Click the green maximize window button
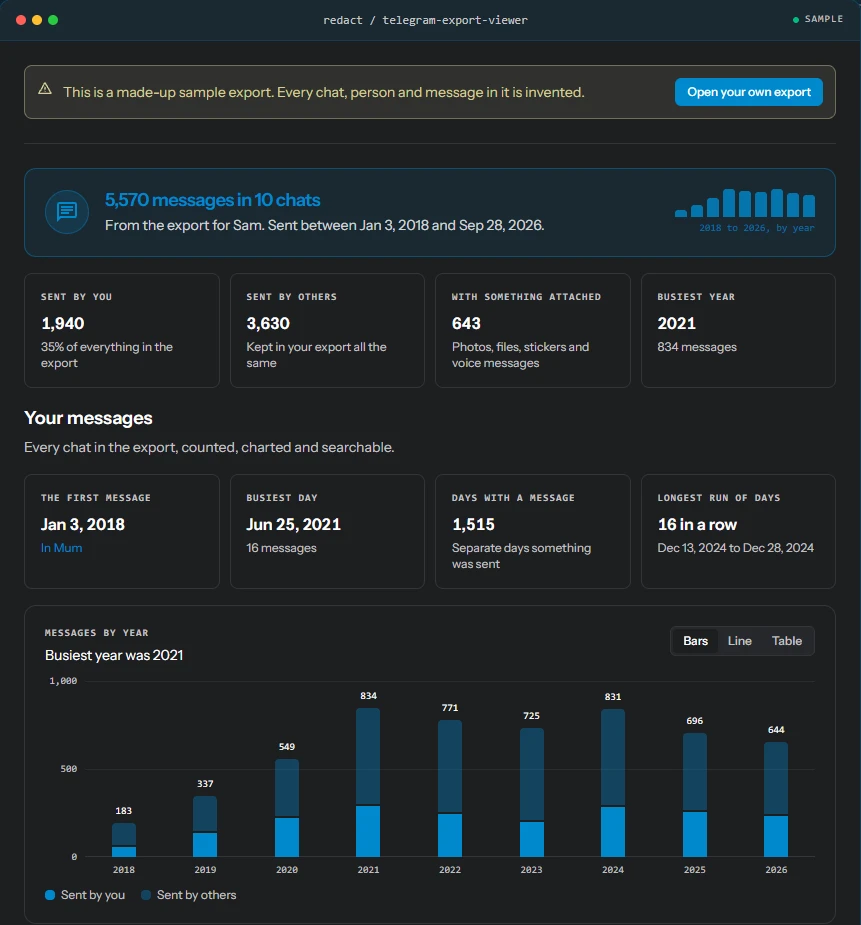Image resolution: width=861 pixels, height=925 pixels. (53, 20)
